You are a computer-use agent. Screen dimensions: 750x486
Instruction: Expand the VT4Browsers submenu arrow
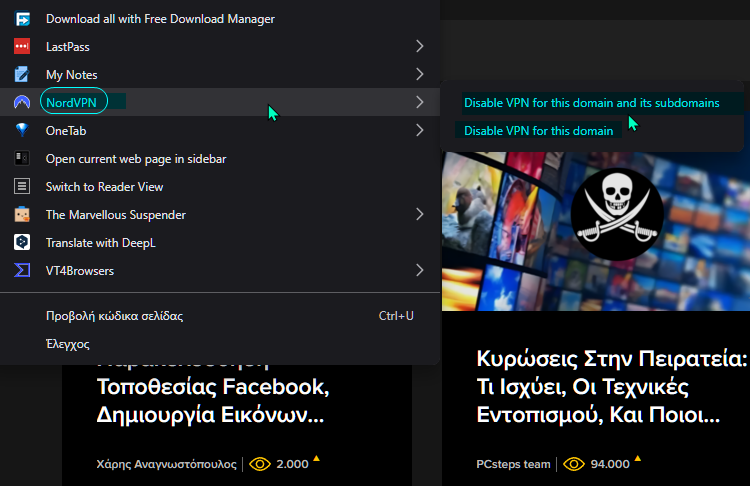pyautogui.click(x=419, y=270)
